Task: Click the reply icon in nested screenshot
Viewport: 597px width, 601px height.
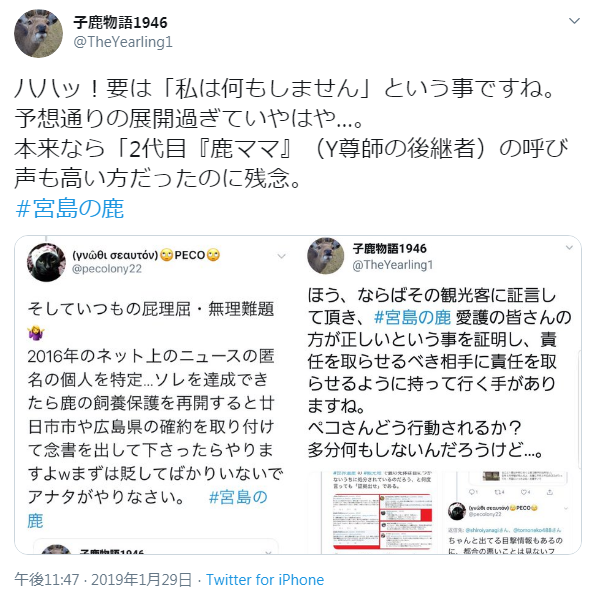Action: (472, 492)
